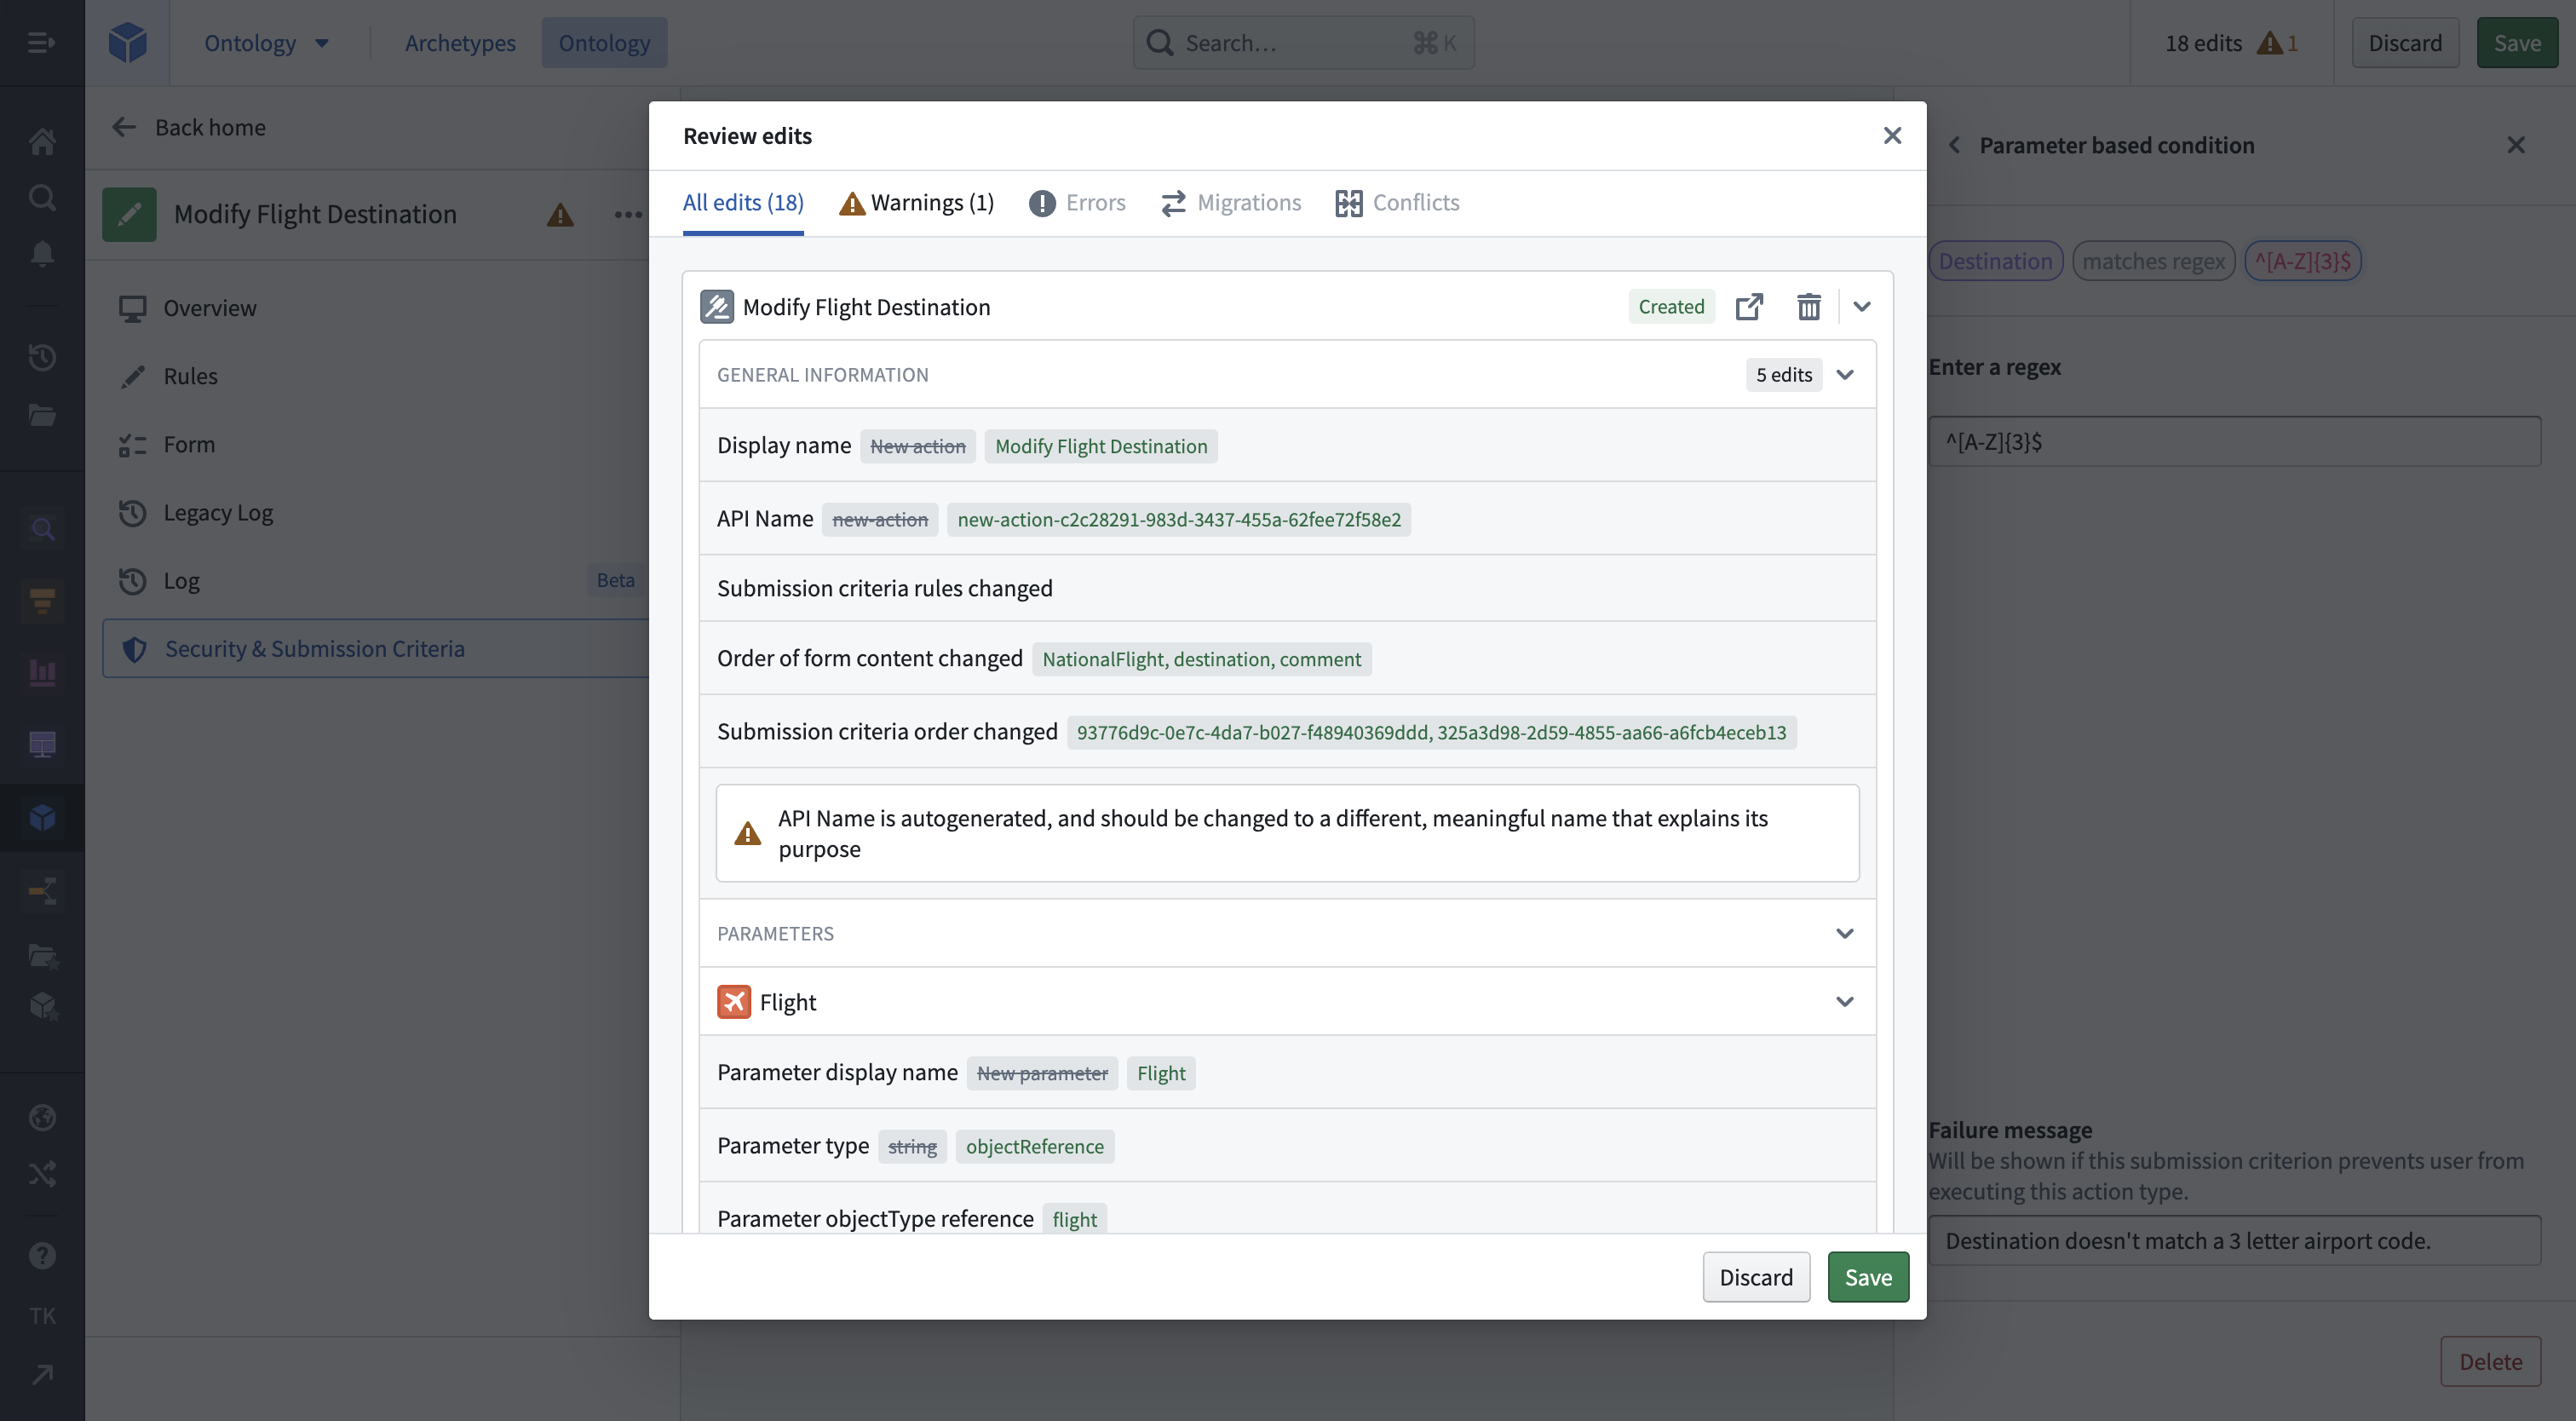Click the Ontology cube logo icon
The width and height of the screenshot is (2576, 1421).
click(x=127, y=42)
